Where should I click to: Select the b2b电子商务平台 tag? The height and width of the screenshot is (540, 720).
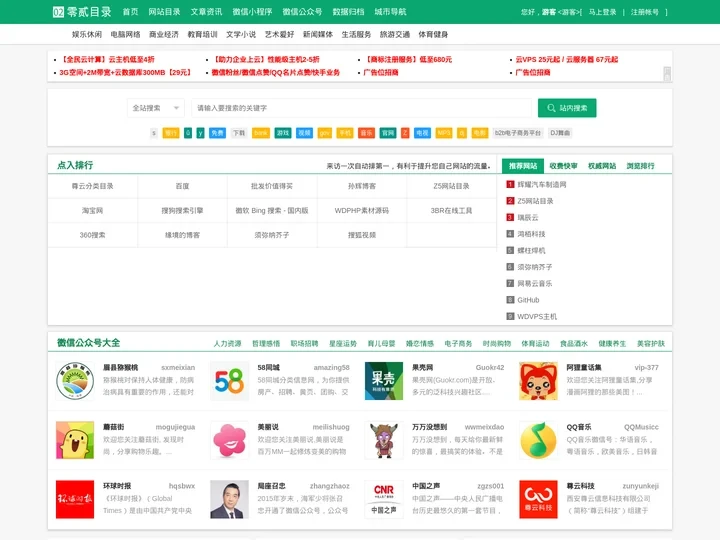pos(518,133)
